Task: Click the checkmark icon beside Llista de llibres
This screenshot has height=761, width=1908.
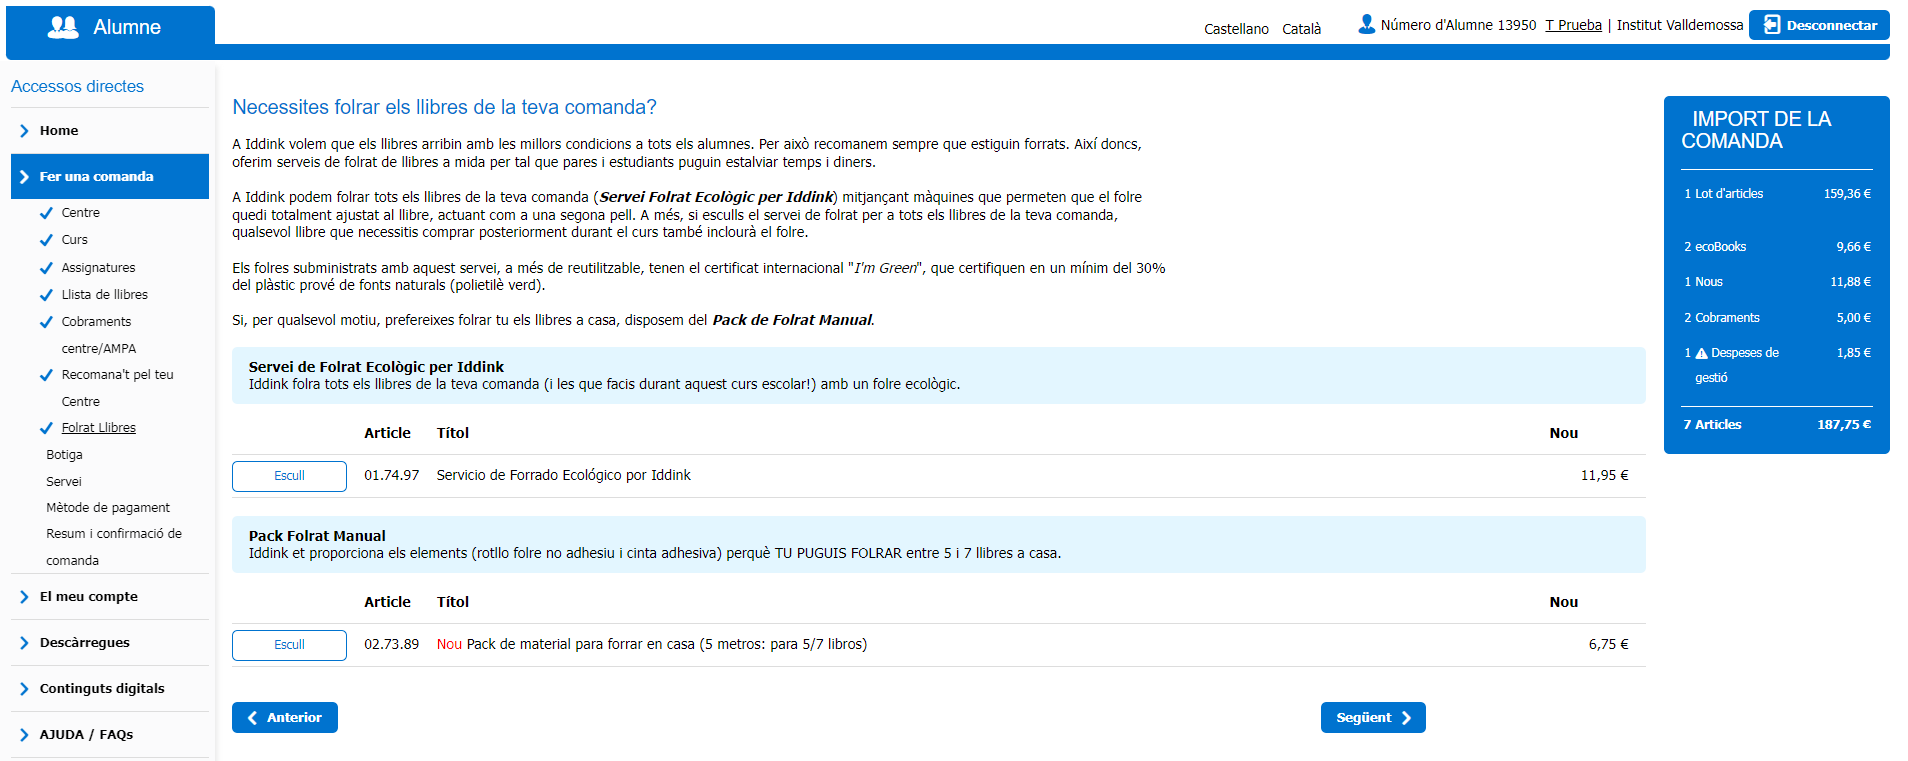Action: (x=46, y=295)
